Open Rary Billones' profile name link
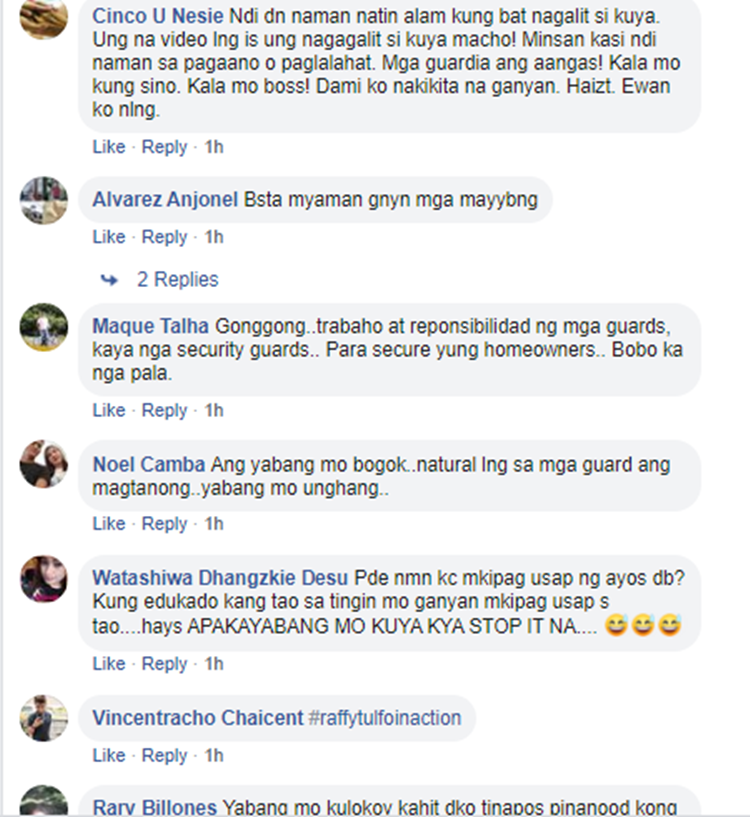The image size is (750, 817). [x=154, y=807]
